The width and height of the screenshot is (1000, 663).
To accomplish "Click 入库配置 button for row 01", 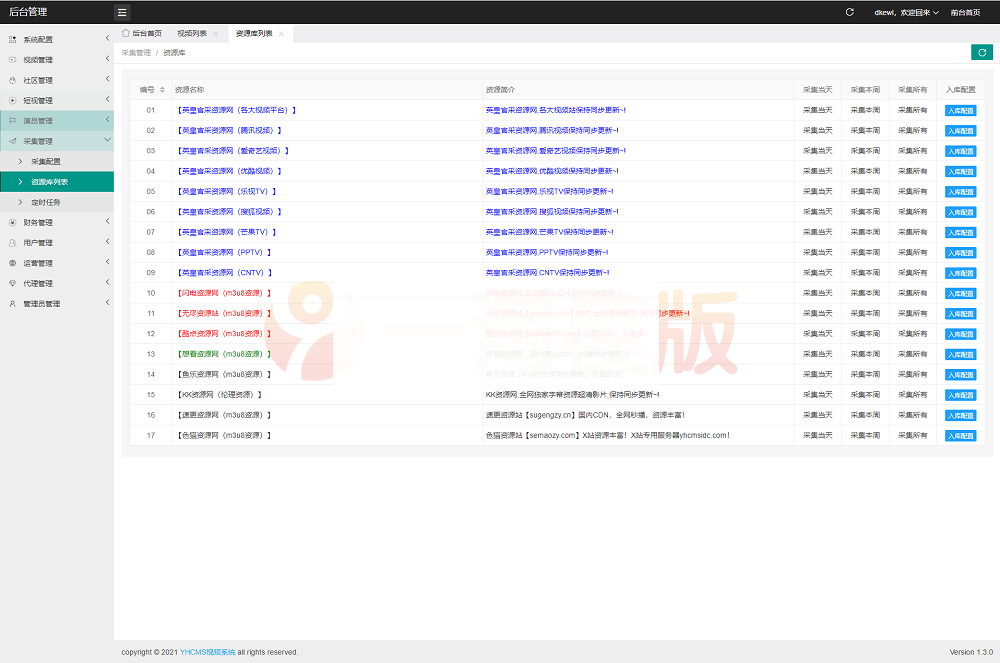I will pos(960,110).
